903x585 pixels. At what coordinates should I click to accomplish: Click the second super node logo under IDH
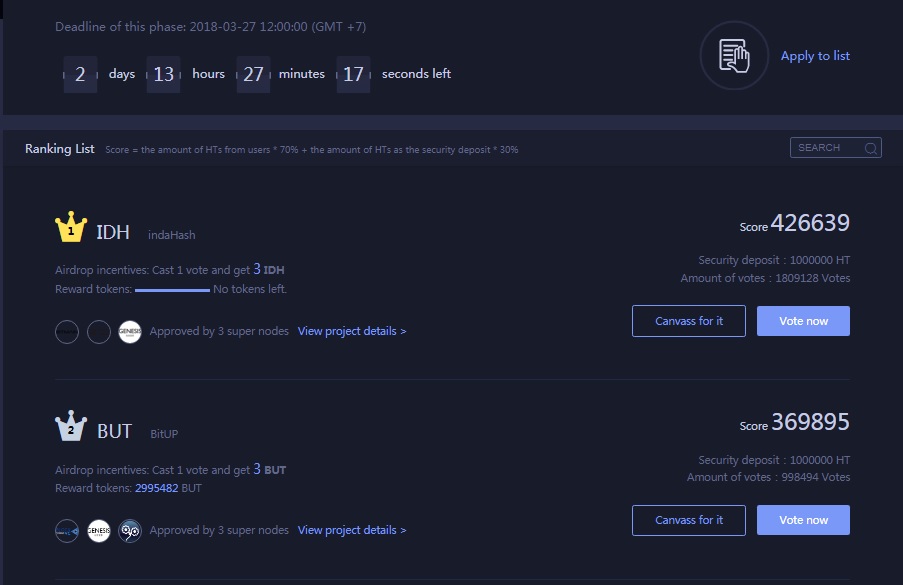98,332
